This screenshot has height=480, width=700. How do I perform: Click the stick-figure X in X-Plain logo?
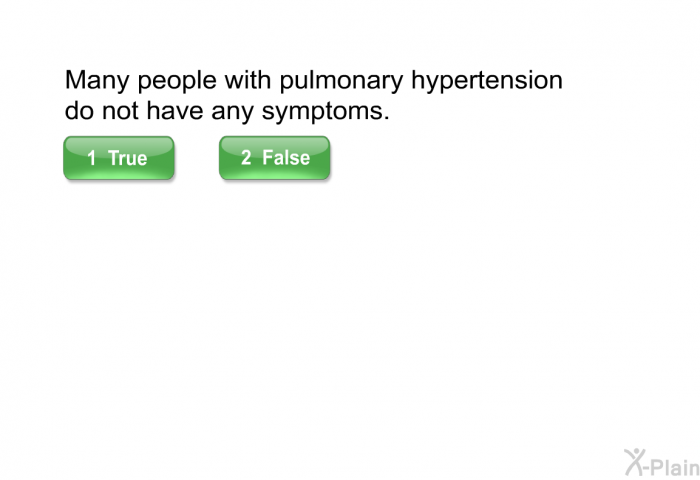(x=636, y=462)
